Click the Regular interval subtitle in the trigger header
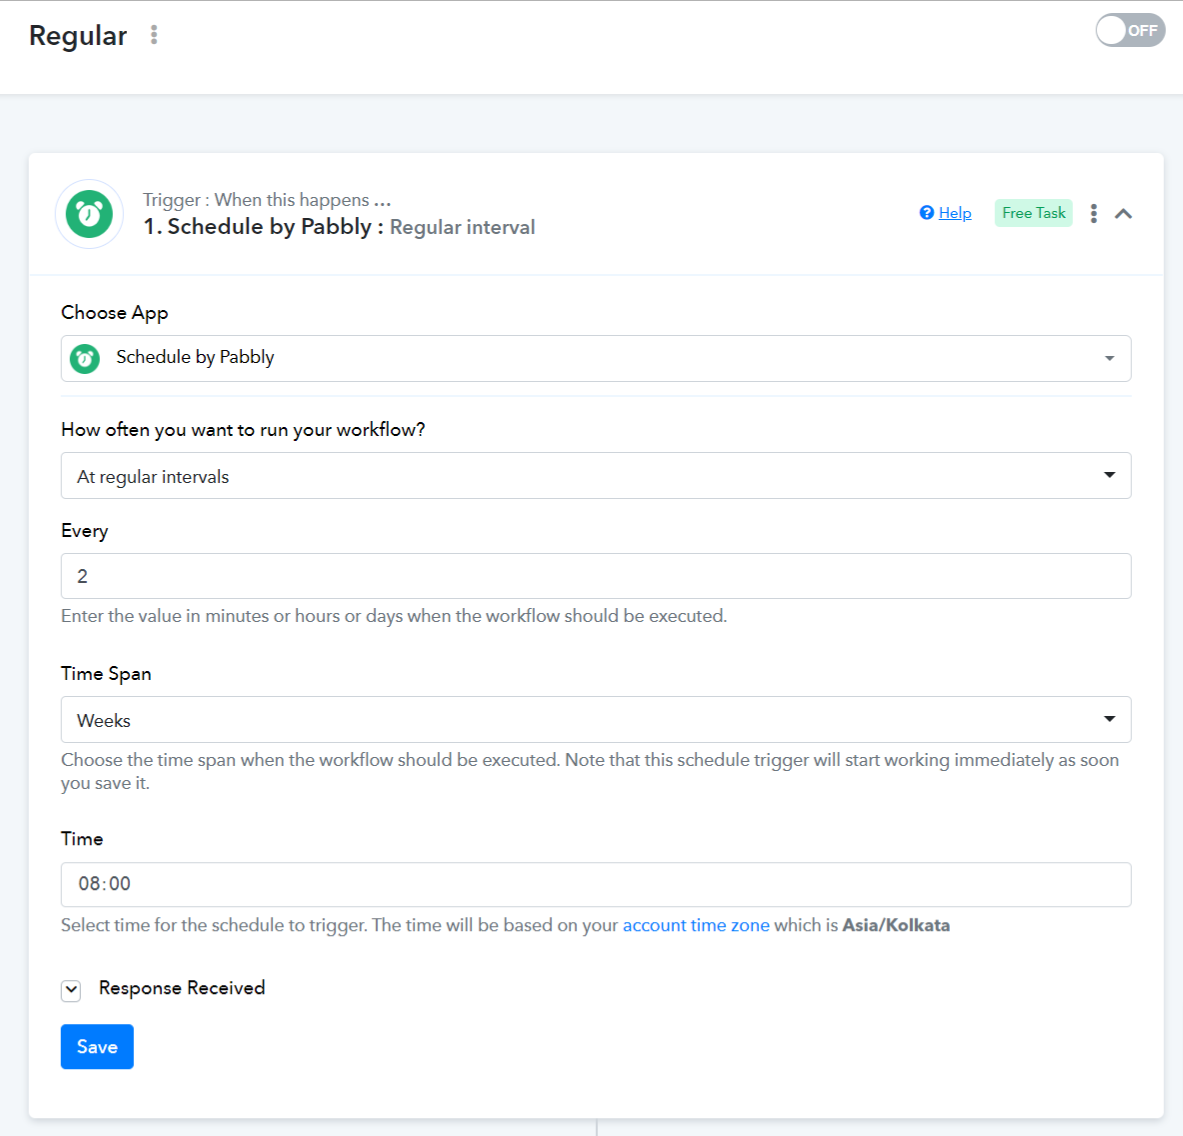Screen dimensions: 1183x1136 462,227
